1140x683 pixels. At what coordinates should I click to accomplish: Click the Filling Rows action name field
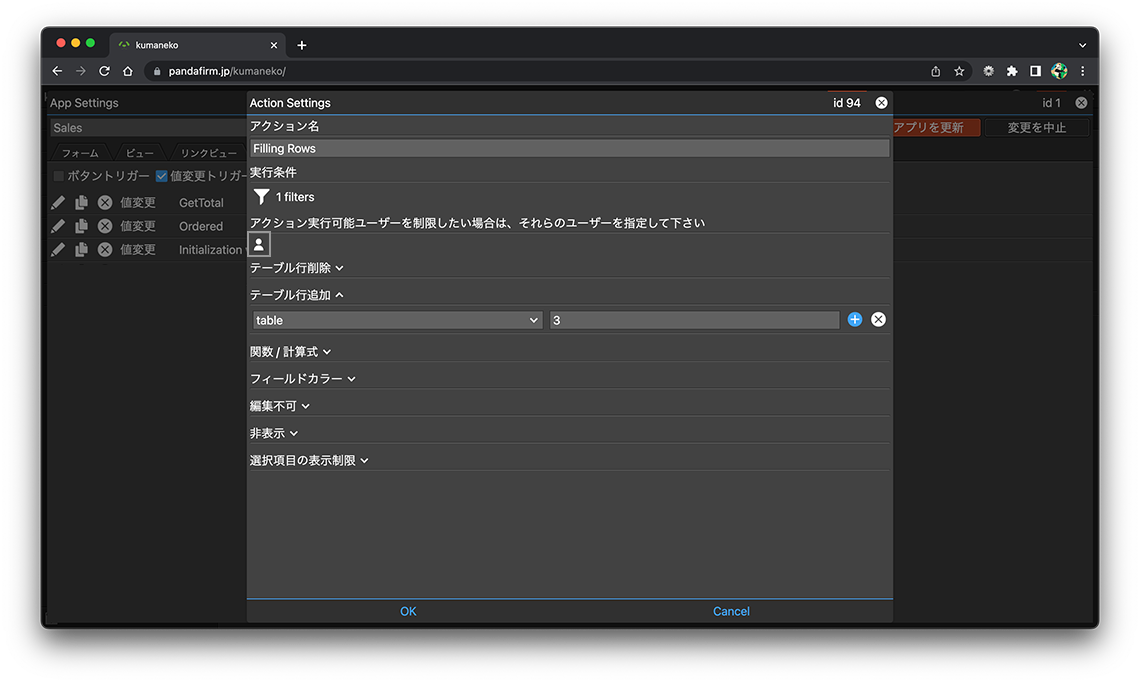click(x=569, y=148)
